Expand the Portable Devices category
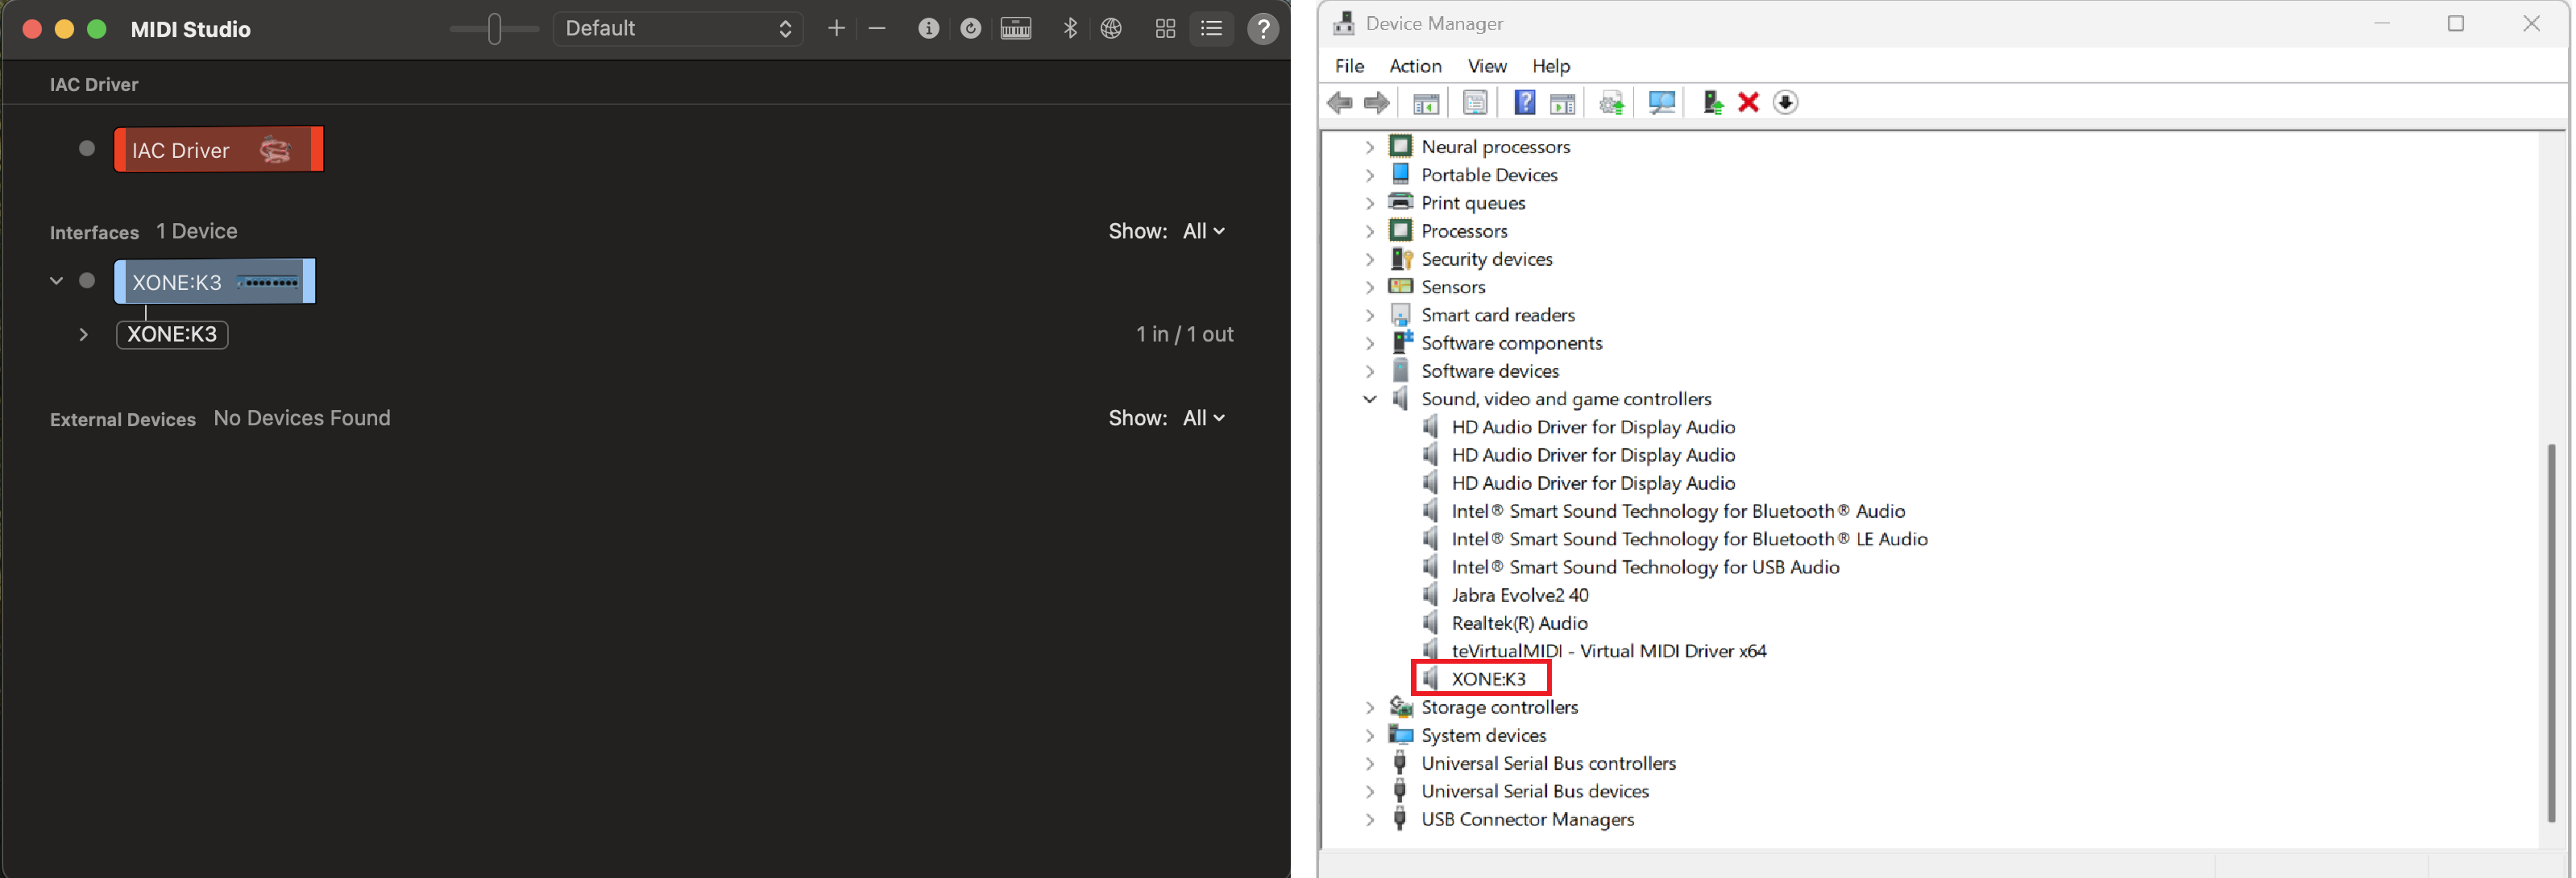2576x878 pixels. coord(1370,175)
